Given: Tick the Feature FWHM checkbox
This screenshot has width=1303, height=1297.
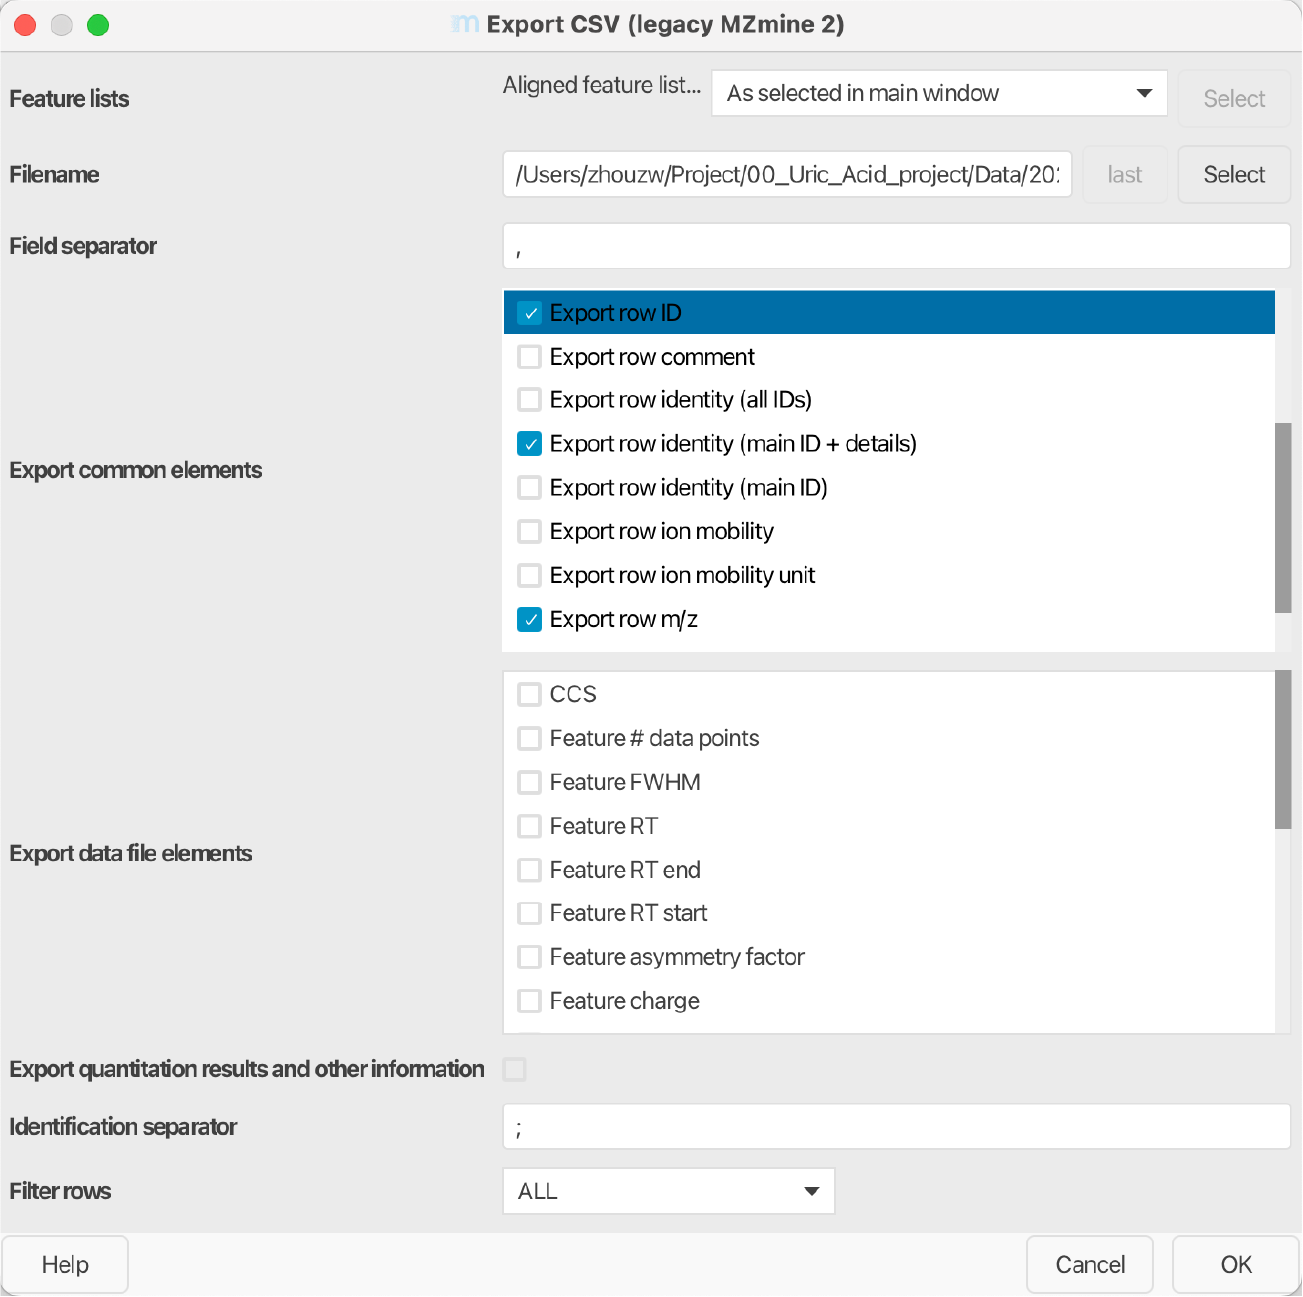Looking at the screenshot, I should pyautogui.click(x=529, y=782).
